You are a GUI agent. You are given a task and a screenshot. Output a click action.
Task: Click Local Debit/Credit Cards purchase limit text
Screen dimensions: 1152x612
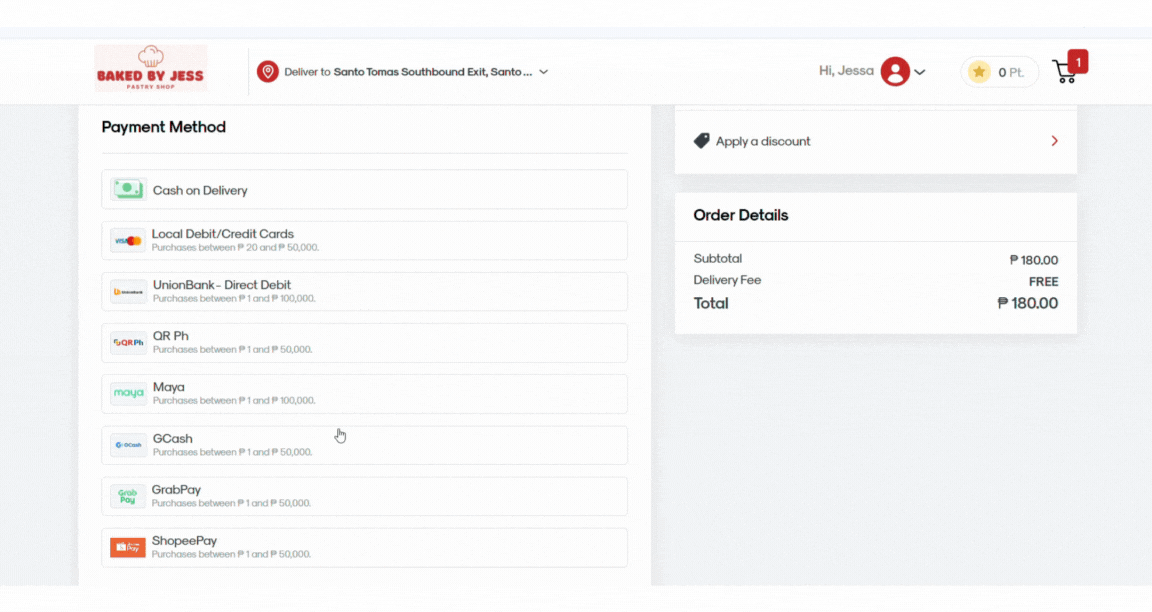[x=235, y=248]
